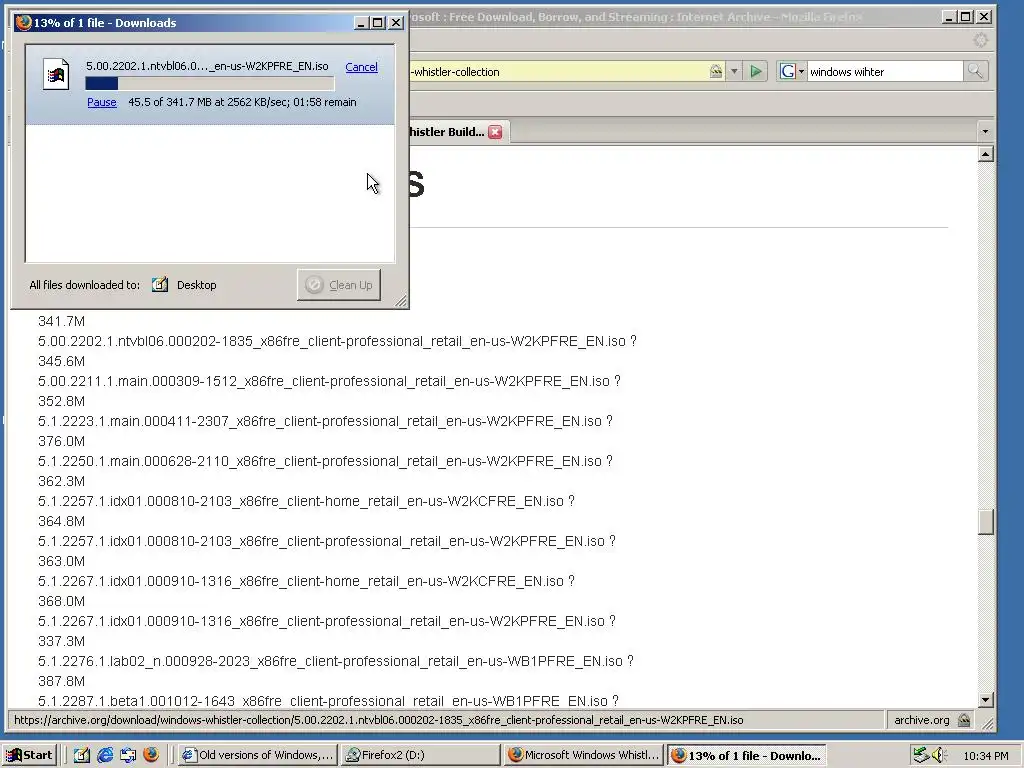This screenshot has height=768, width=1024.
Task: Click the scrollbar up arrow
Action: coord(985,154)
